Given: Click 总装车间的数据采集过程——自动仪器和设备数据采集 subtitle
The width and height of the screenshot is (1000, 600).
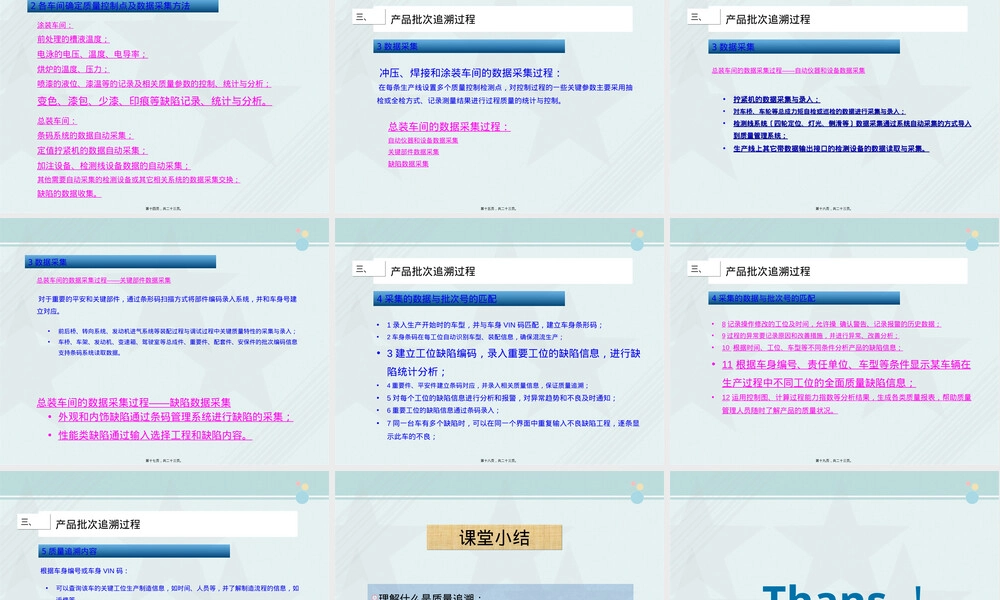Looking at the screenshot, I should [x=788, y=71].
